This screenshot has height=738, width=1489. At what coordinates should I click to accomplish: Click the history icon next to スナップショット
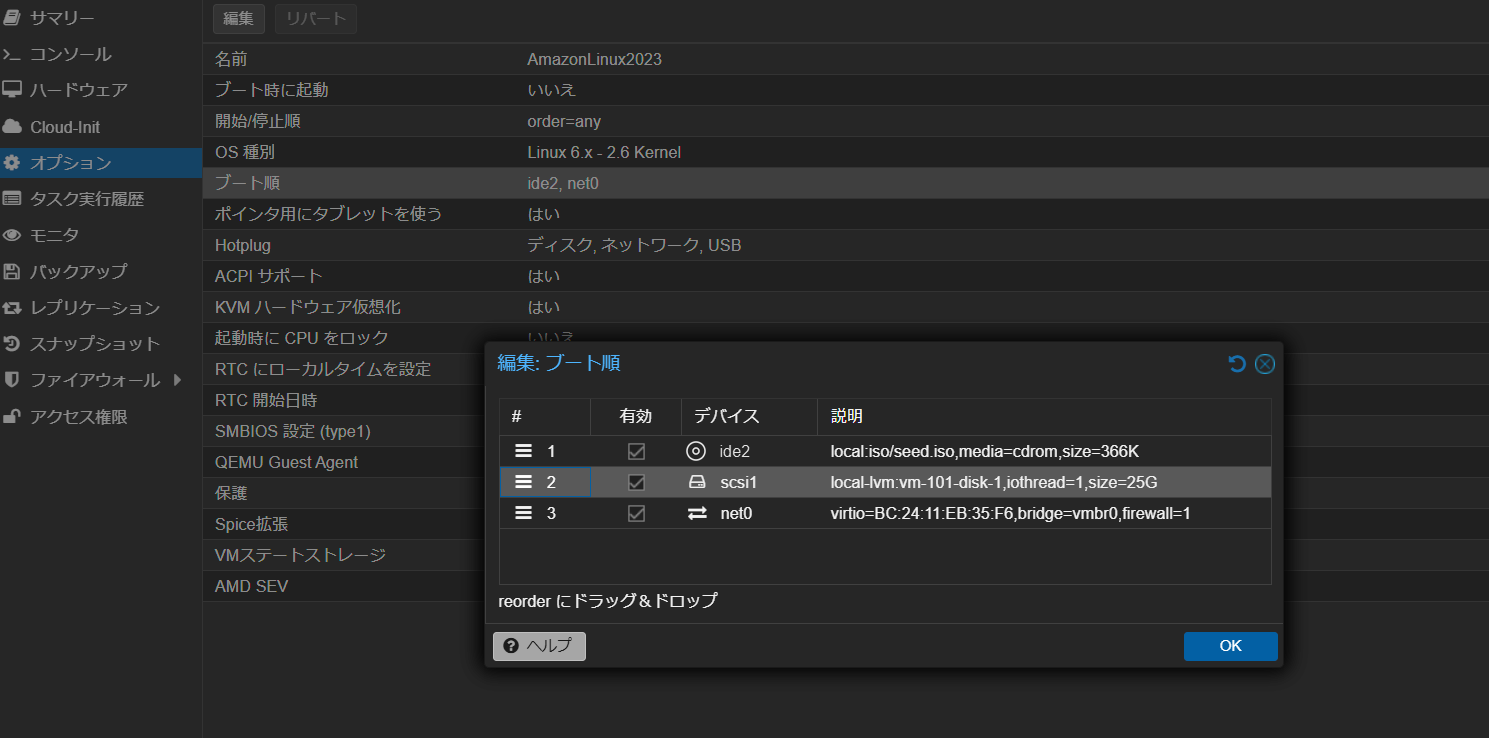pyautogui.click(x=12, y=343)
